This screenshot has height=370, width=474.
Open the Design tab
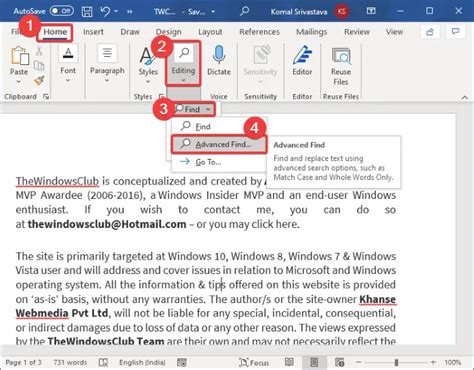point(169,32)
